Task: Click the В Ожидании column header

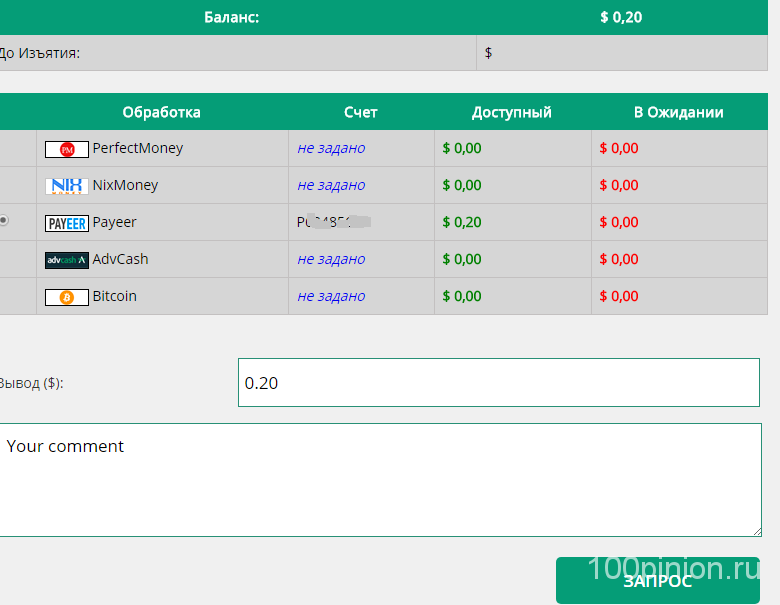Action: click(679, 112)
